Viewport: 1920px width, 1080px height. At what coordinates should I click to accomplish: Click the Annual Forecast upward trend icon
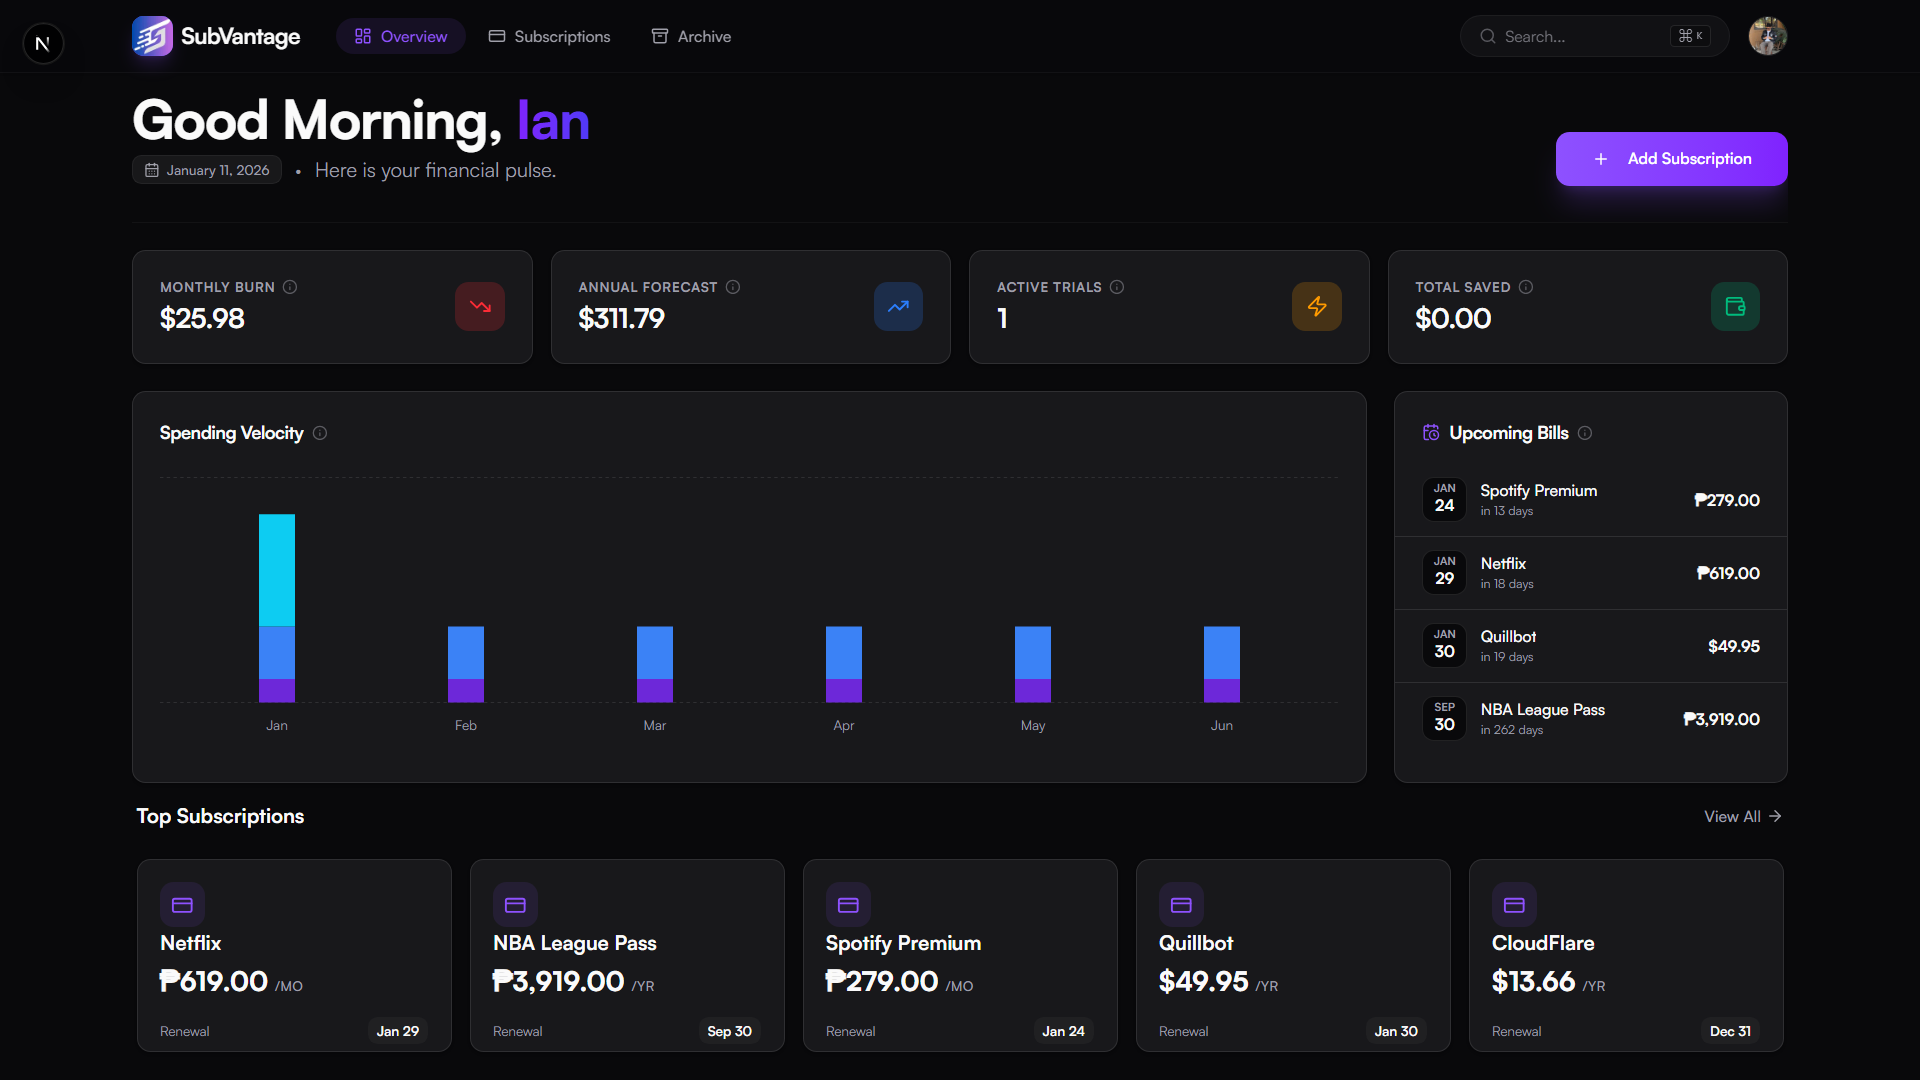897,306
